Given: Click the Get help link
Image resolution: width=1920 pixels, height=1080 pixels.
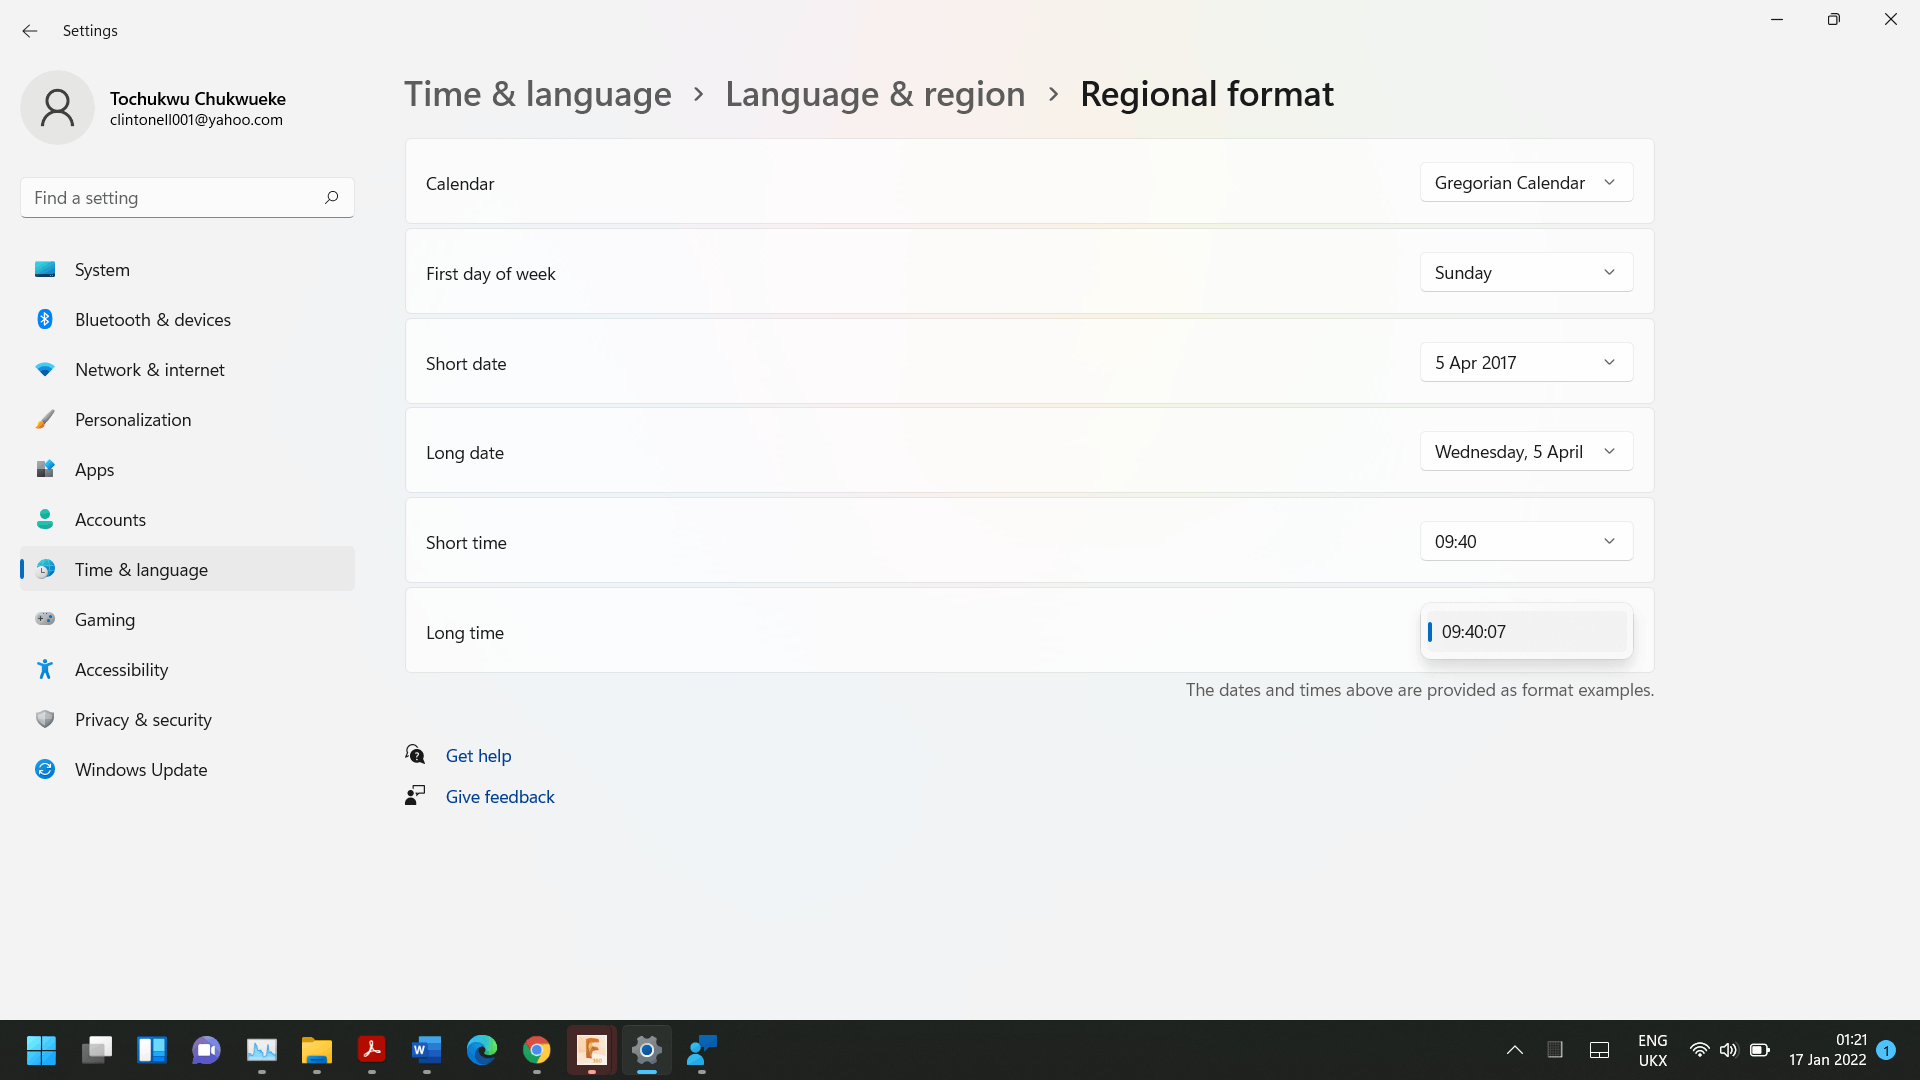Looking at the screenshot, I should [478, 756].
